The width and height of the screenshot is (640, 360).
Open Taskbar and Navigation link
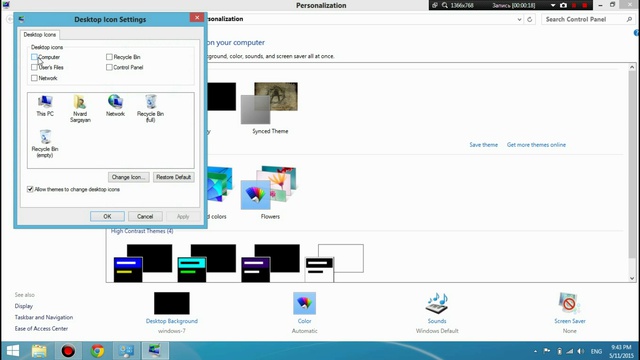pyautogui.click(x=44, y=317)
